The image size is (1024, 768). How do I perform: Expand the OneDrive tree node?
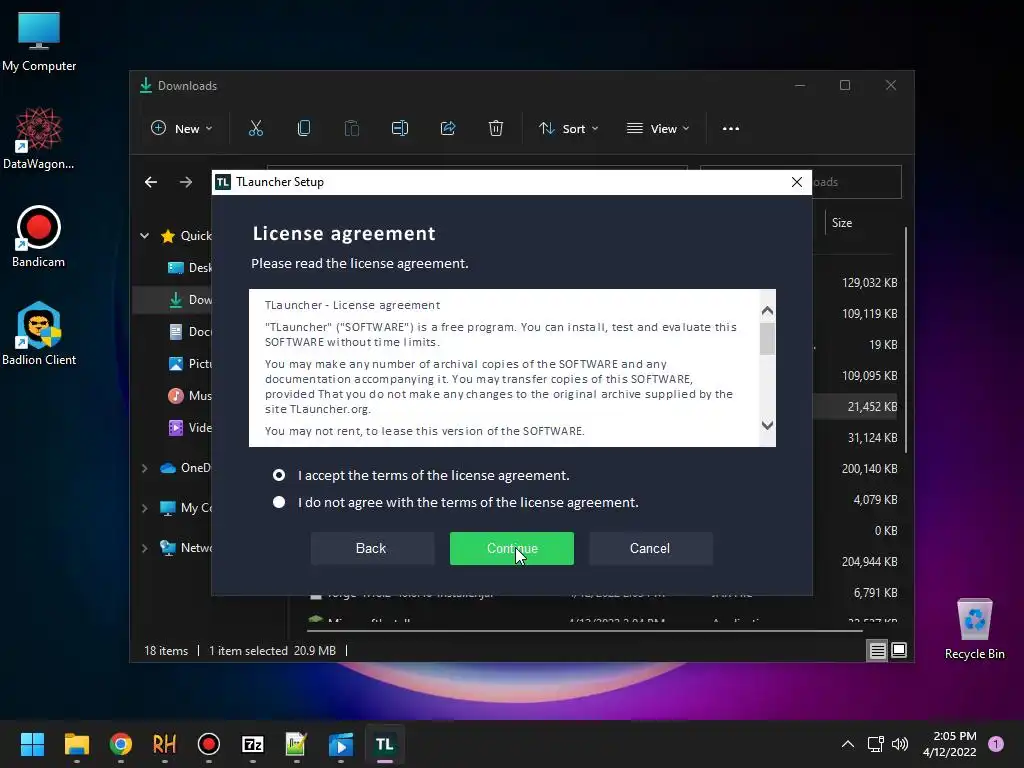[x=144, y=468]
